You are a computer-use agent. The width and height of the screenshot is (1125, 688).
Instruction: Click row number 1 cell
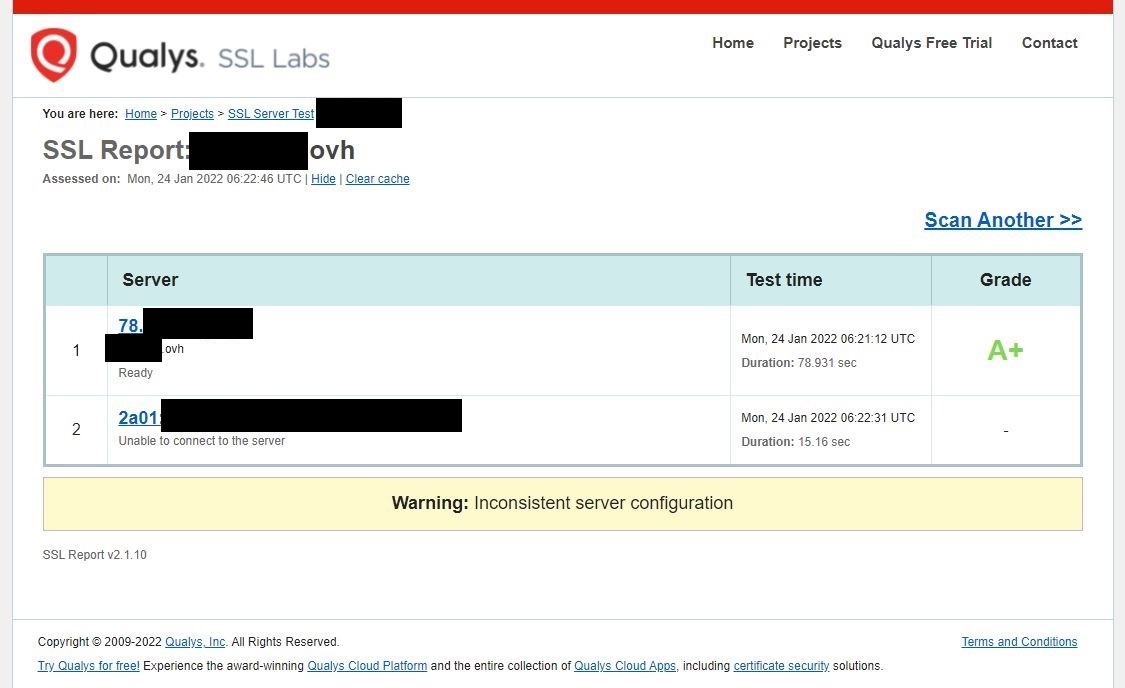76,350
